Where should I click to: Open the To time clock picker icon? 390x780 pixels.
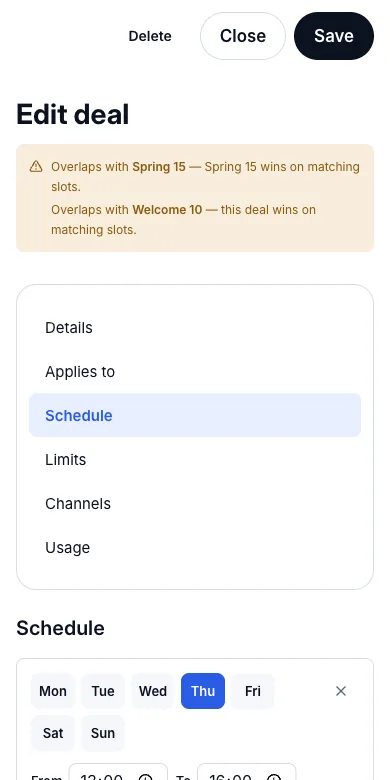click(x=274, y=777)
